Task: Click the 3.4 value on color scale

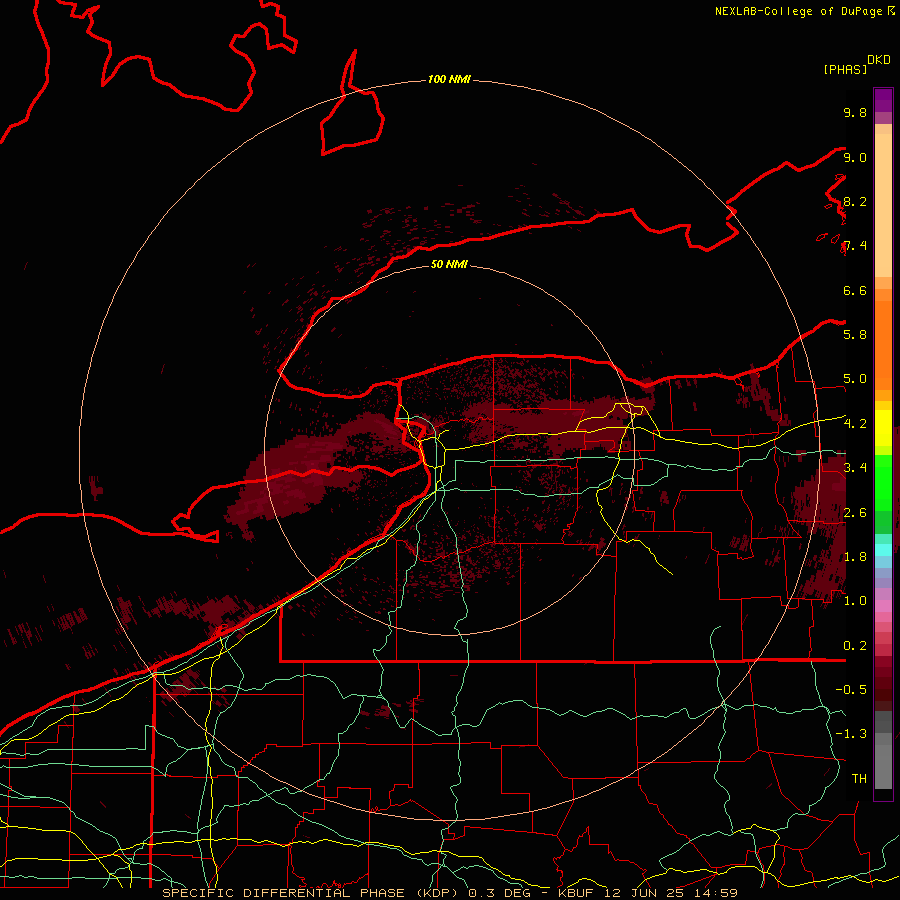Action: [855, 468]
